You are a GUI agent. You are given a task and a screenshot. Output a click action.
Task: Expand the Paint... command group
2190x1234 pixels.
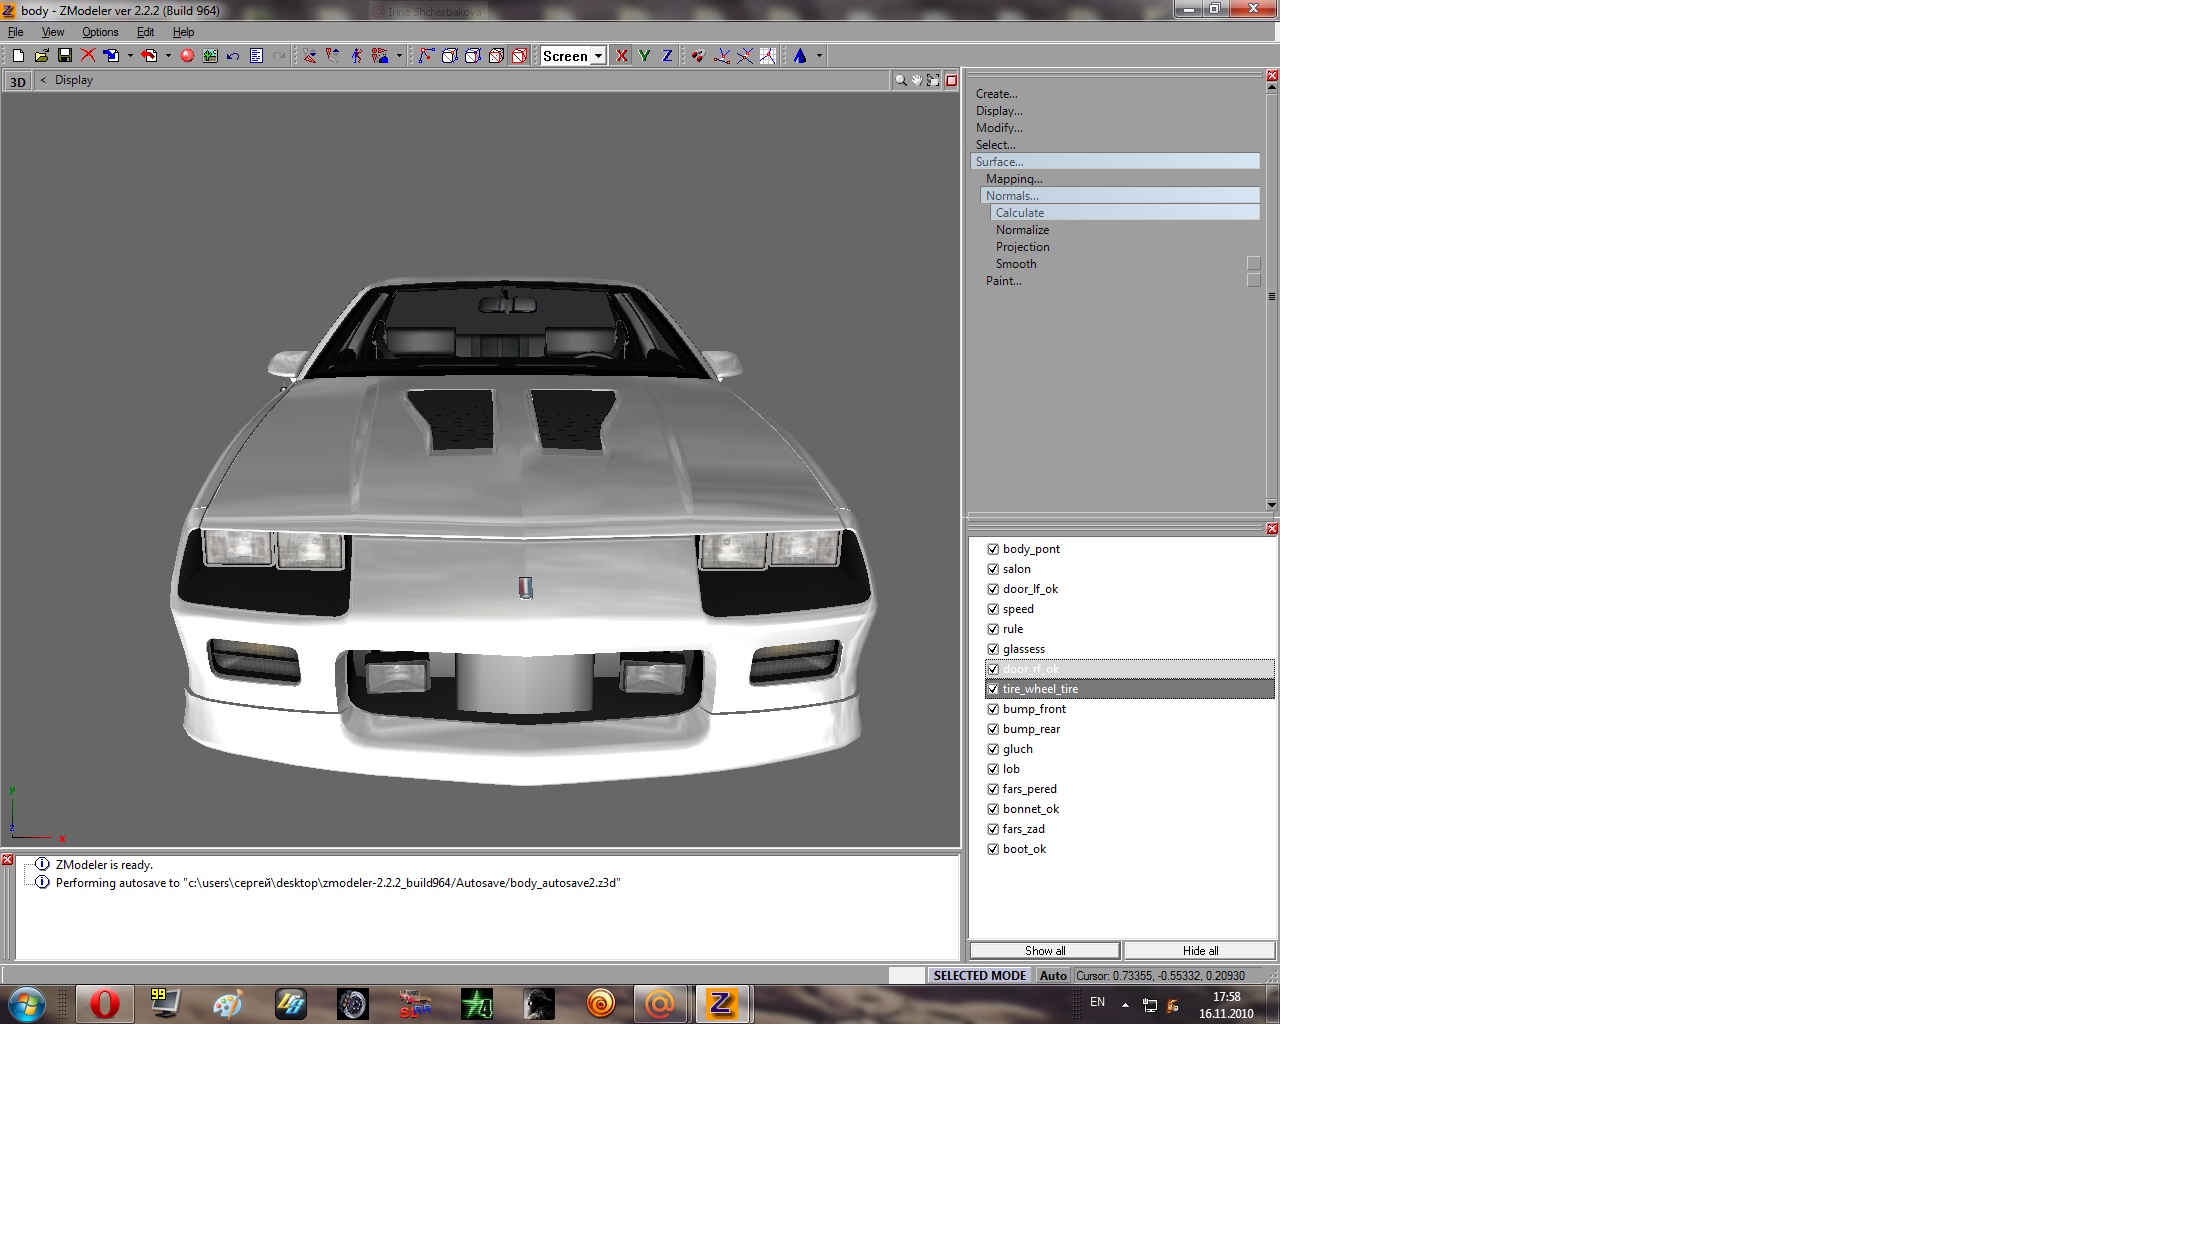[1003, 281]
